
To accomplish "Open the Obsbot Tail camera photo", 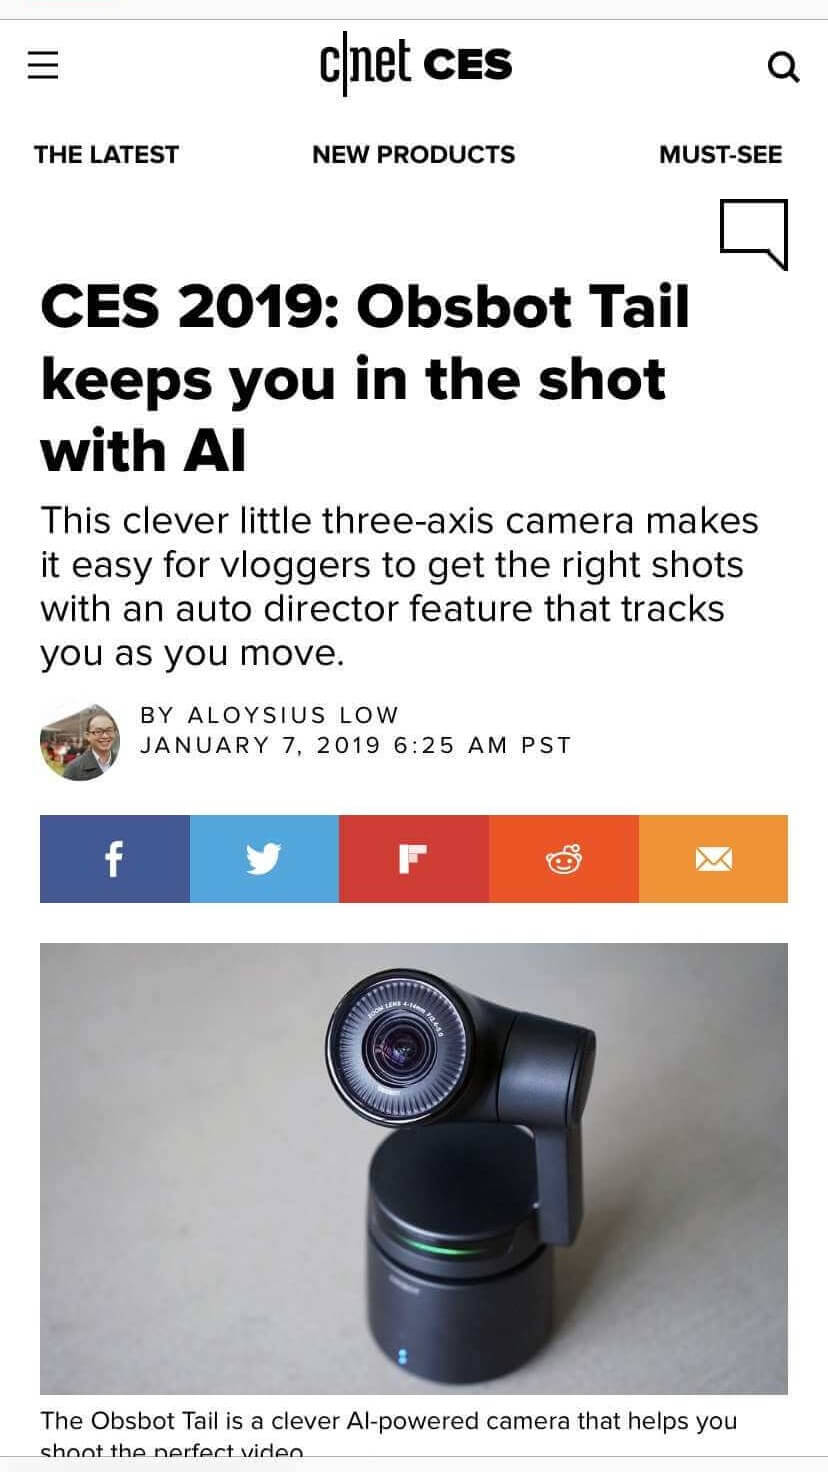I will (414, 1168).
